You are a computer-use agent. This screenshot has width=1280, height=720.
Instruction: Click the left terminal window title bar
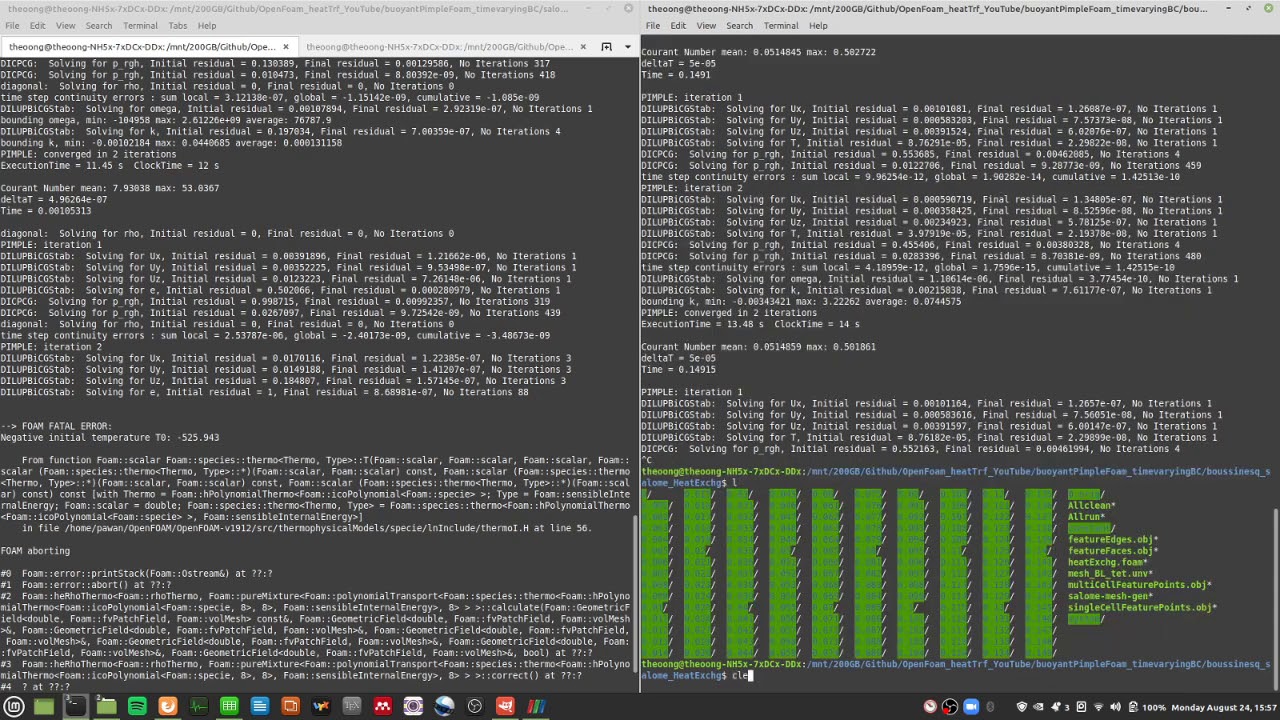[x=318, y=9]
